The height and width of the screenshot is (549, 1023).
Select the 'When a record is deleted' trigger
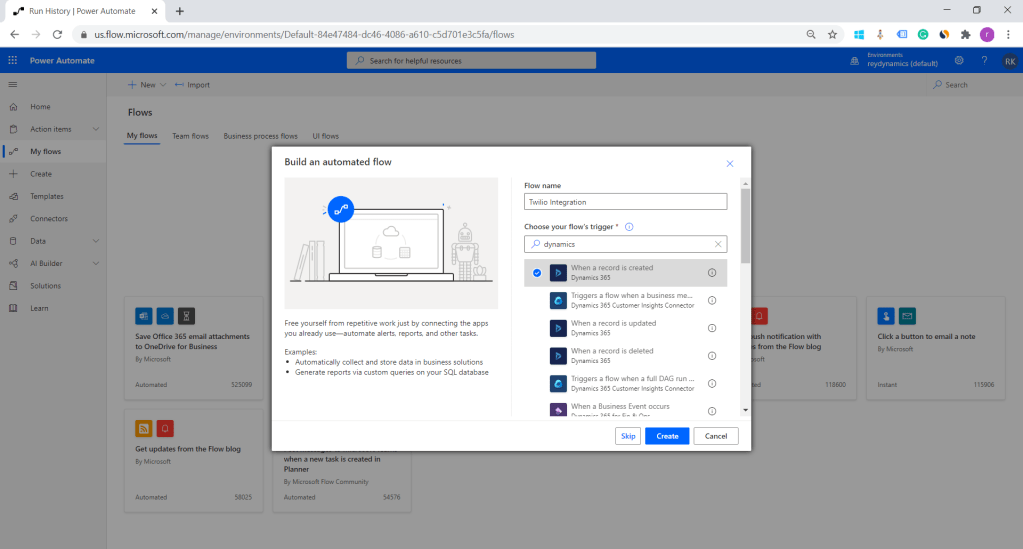click(612, 355)
